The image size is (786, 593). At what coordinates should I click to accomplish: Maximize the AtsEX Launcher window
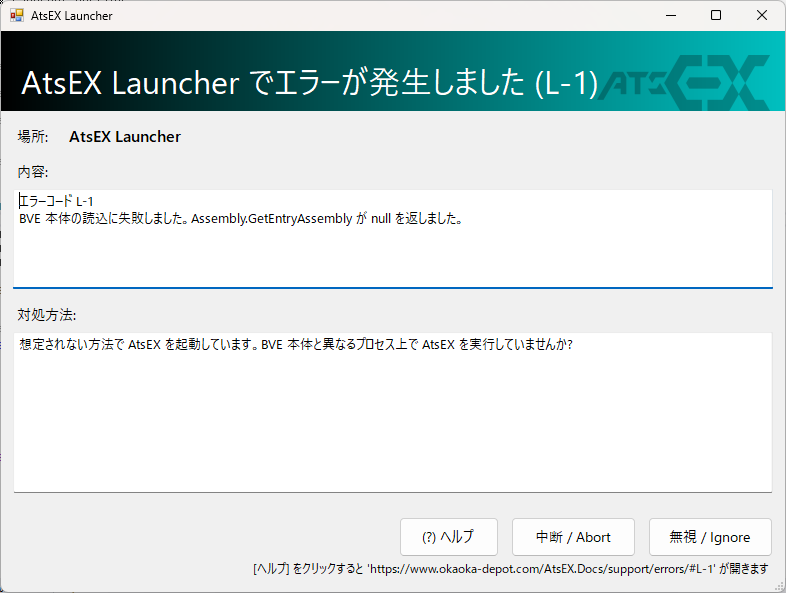tap(716, 16)
